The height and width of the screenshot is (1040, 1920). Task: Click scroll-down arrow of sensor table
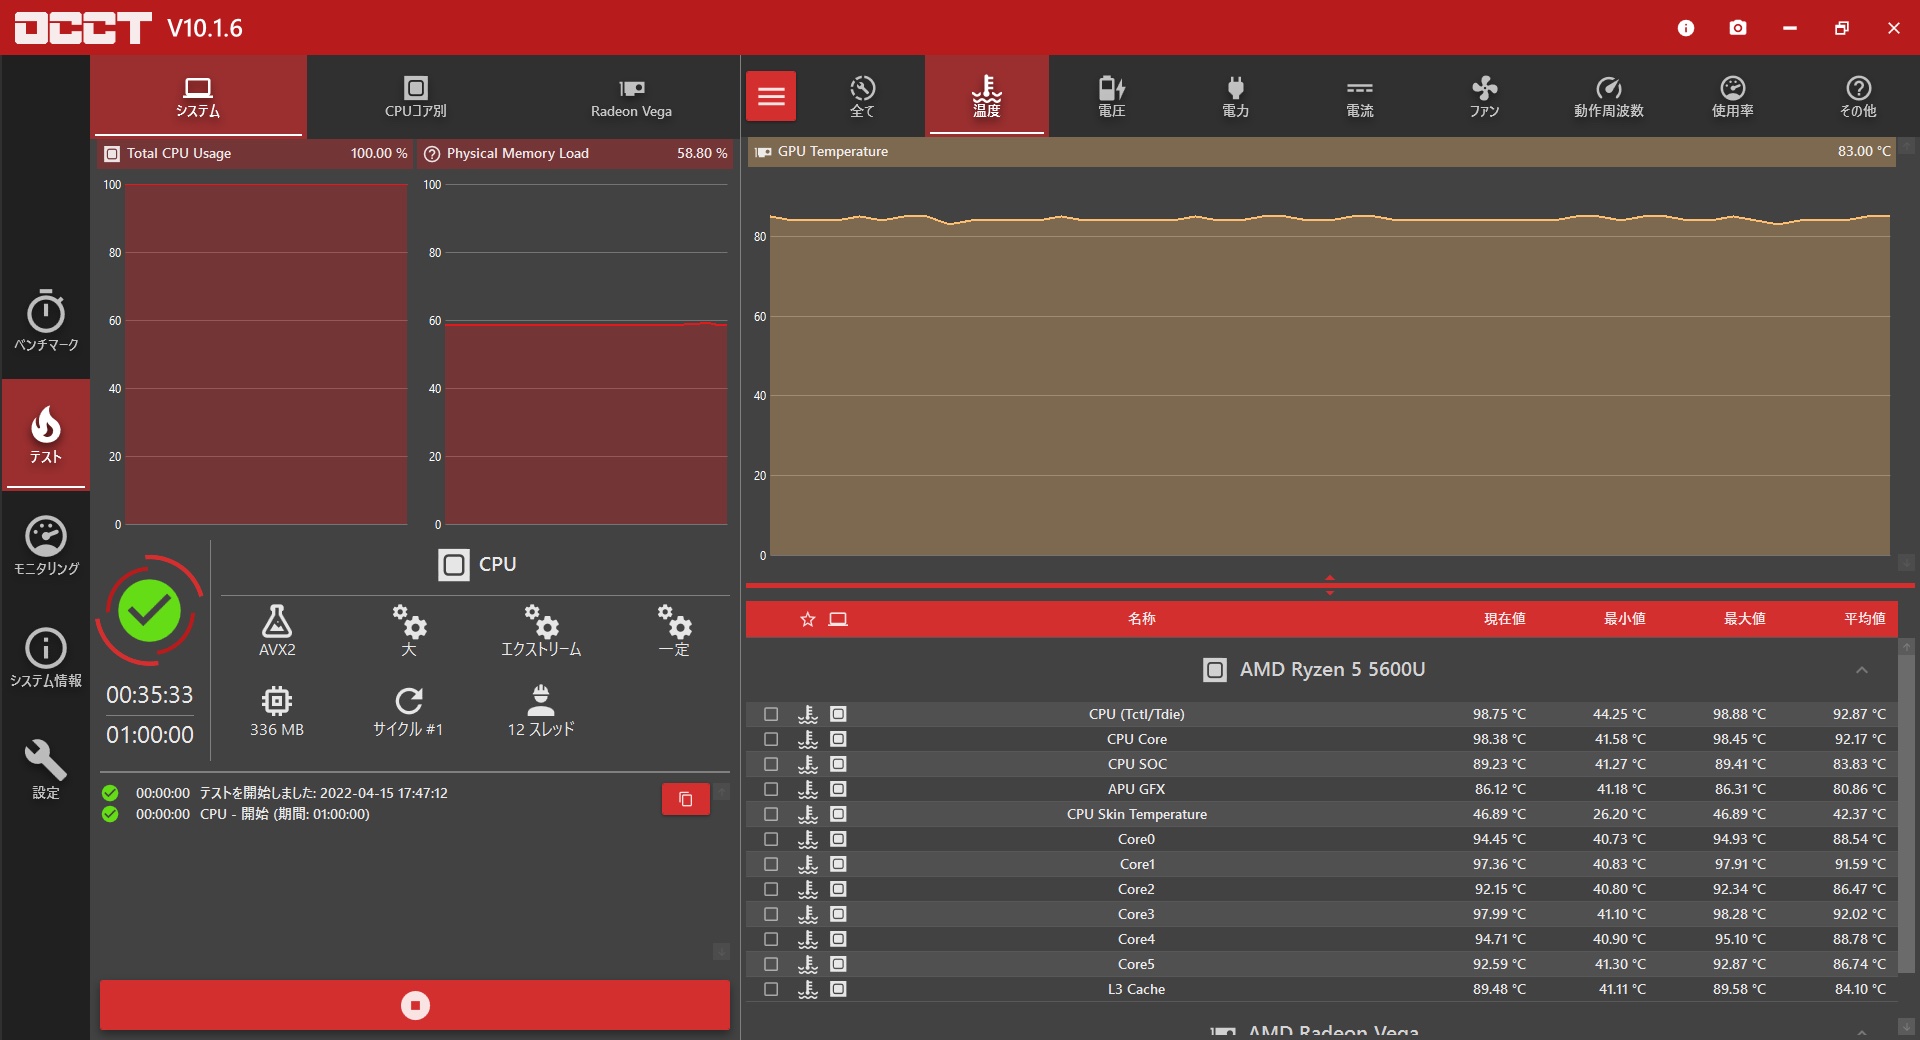(1907, 1027)
